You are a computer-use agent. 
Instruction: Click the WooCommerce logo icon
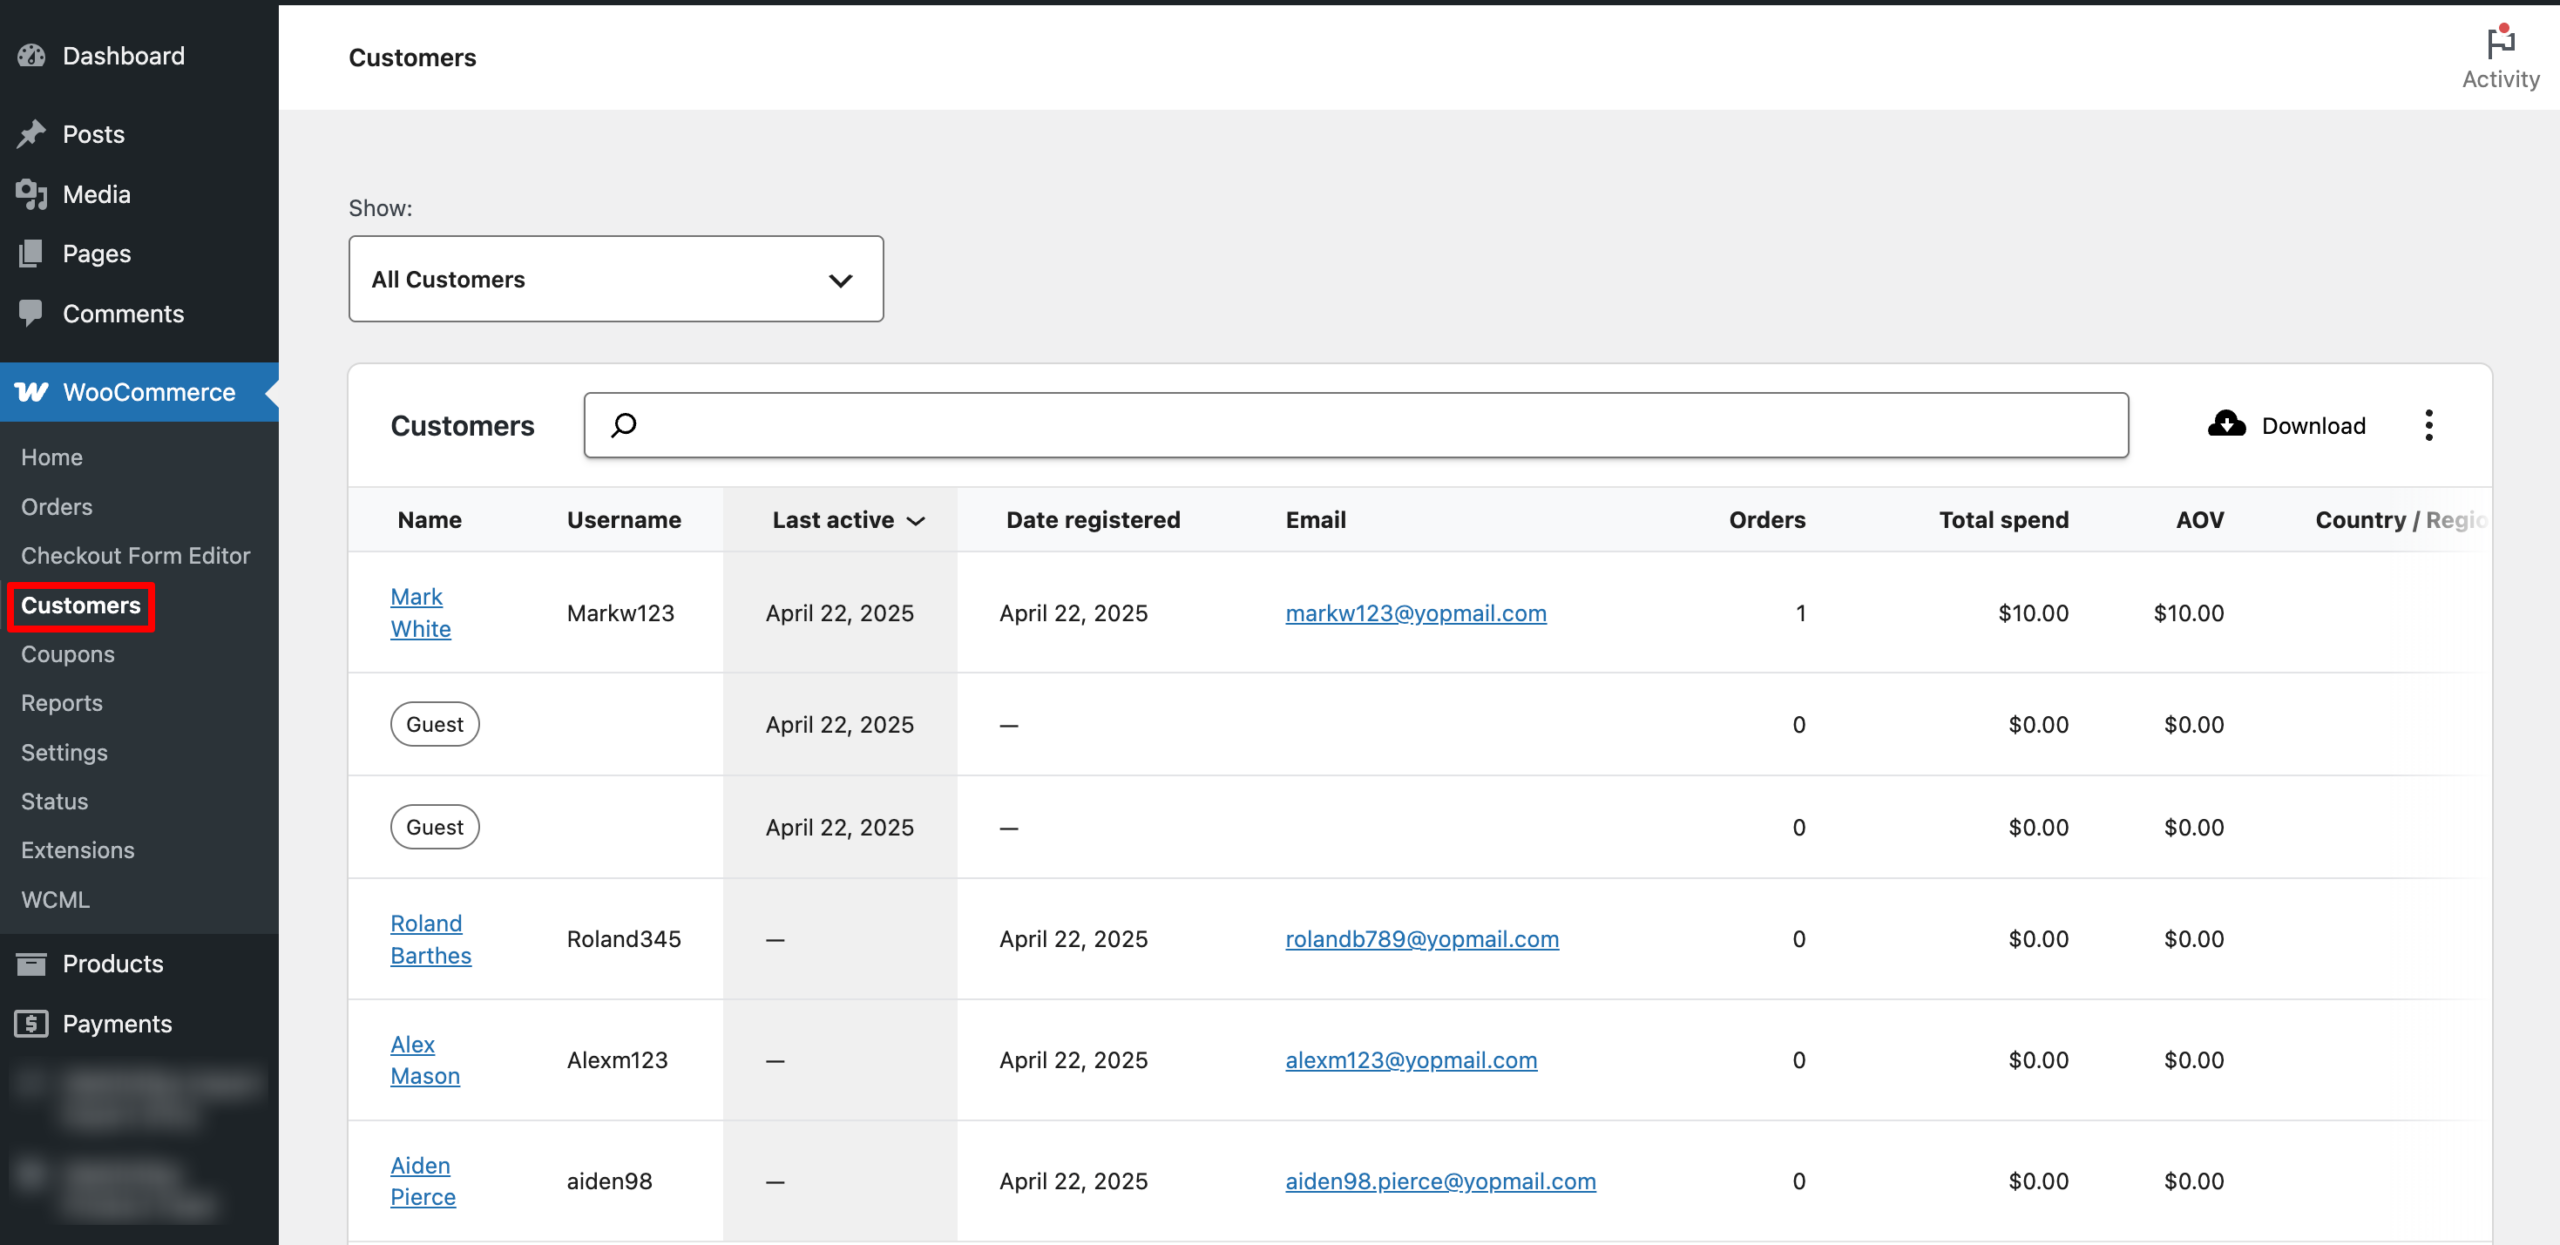point(32,392)
